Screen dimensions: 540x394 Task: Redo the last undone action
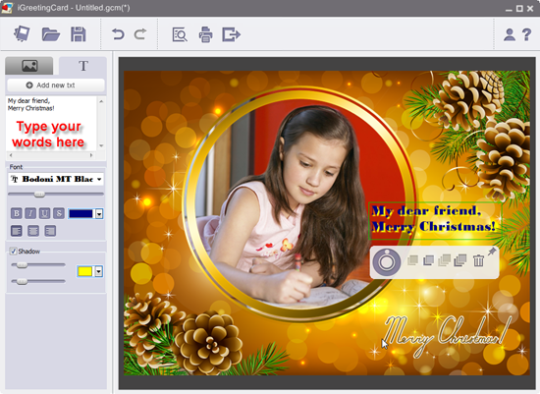point(140,34)
